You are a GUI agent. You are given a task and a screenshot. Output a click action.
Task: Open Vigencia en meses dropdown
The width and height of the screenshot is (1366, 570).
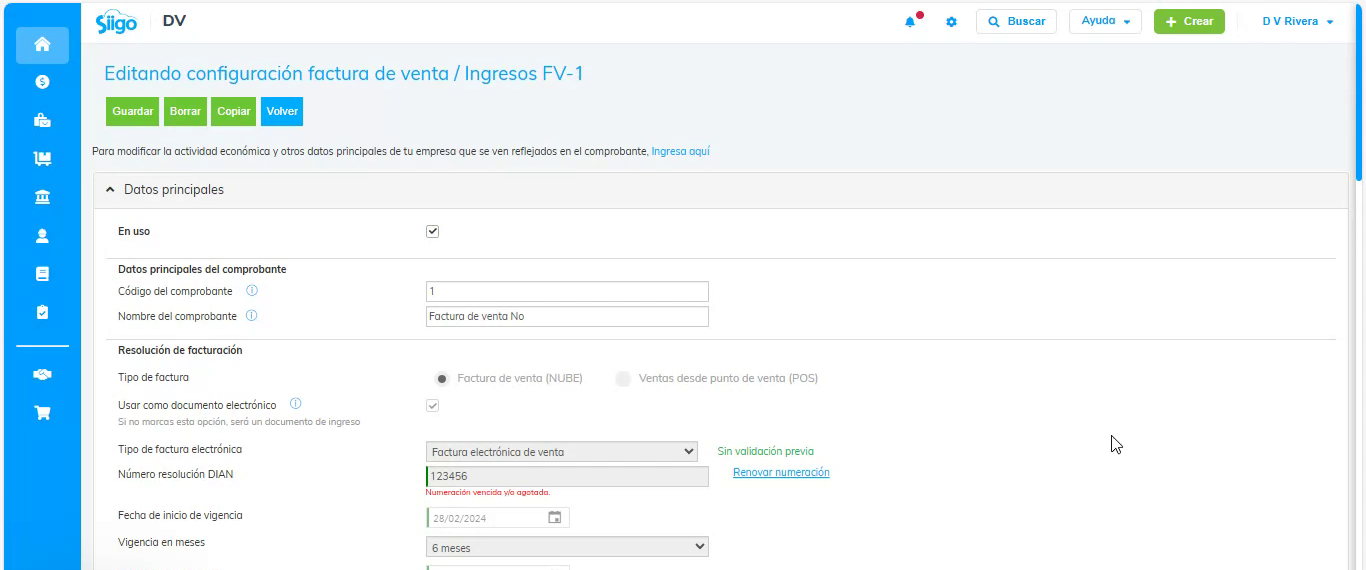point(567,547)
